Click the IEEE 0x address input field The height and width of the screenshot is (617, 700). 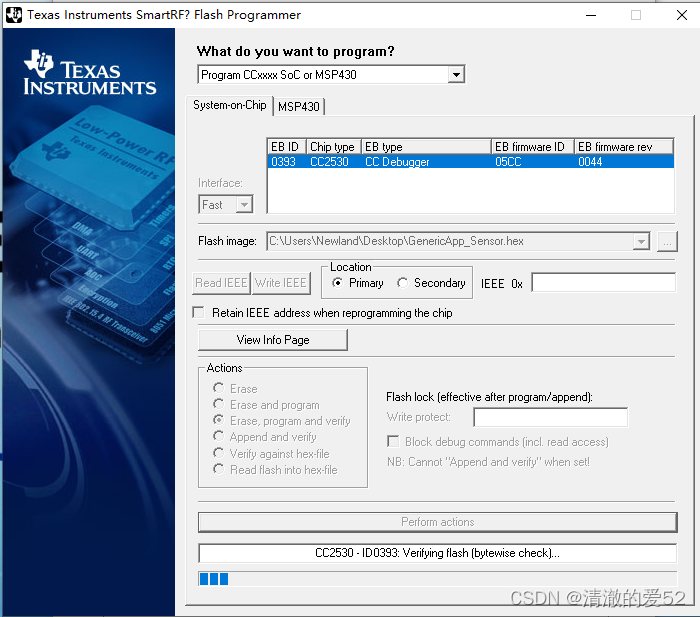click(x=604, y=283)
